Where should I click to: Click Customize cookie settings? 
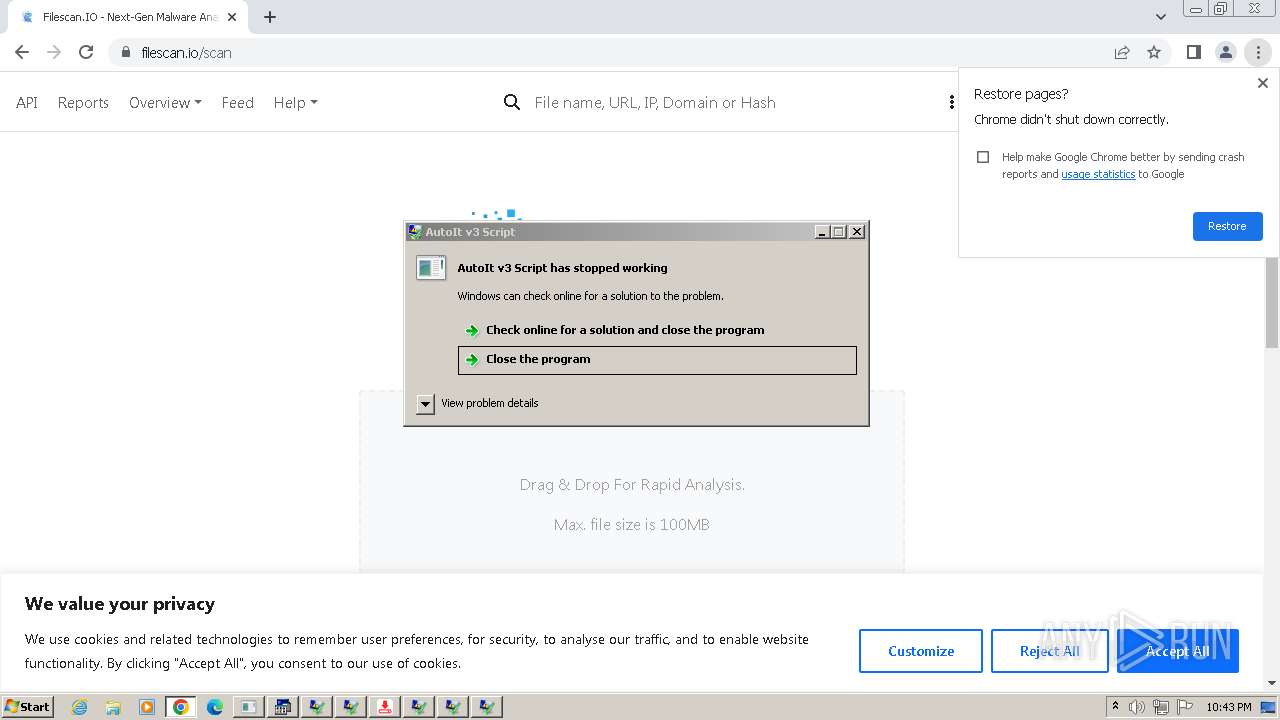921,651
